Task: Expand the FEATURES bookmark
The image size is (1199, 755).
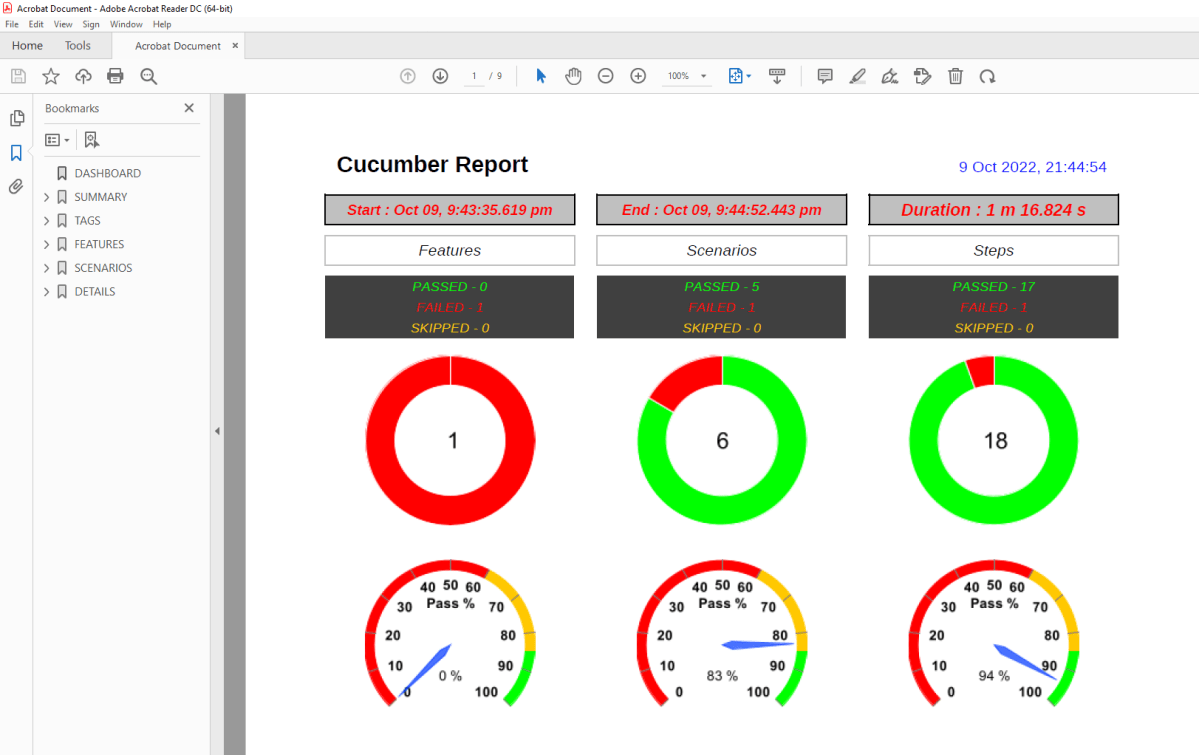Action: point(47,244)
